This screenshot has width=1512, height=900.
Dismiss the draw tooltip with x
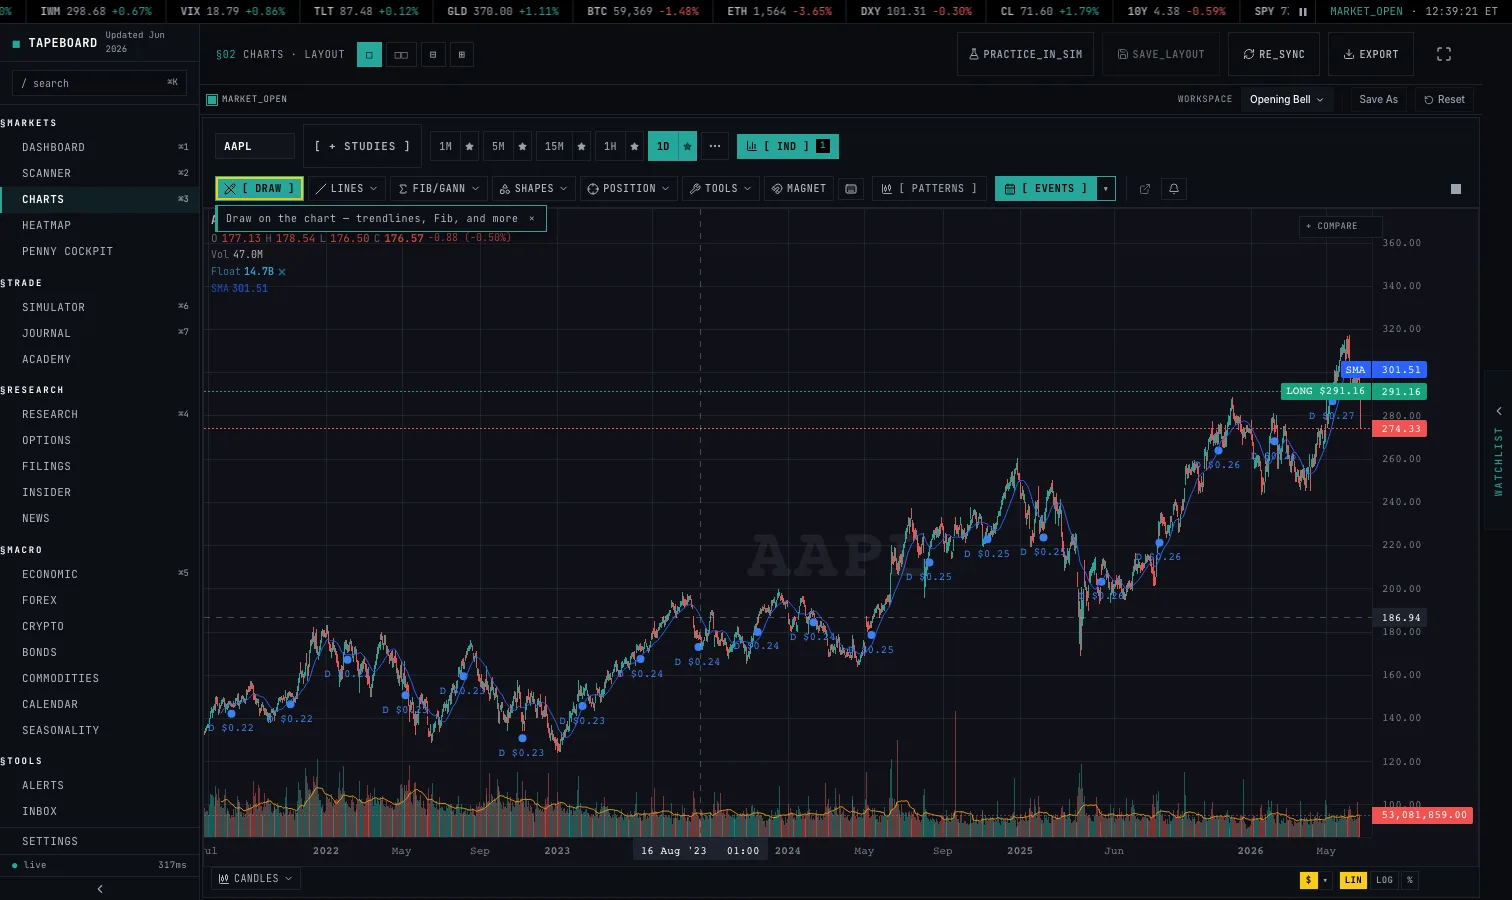point(532,218)
